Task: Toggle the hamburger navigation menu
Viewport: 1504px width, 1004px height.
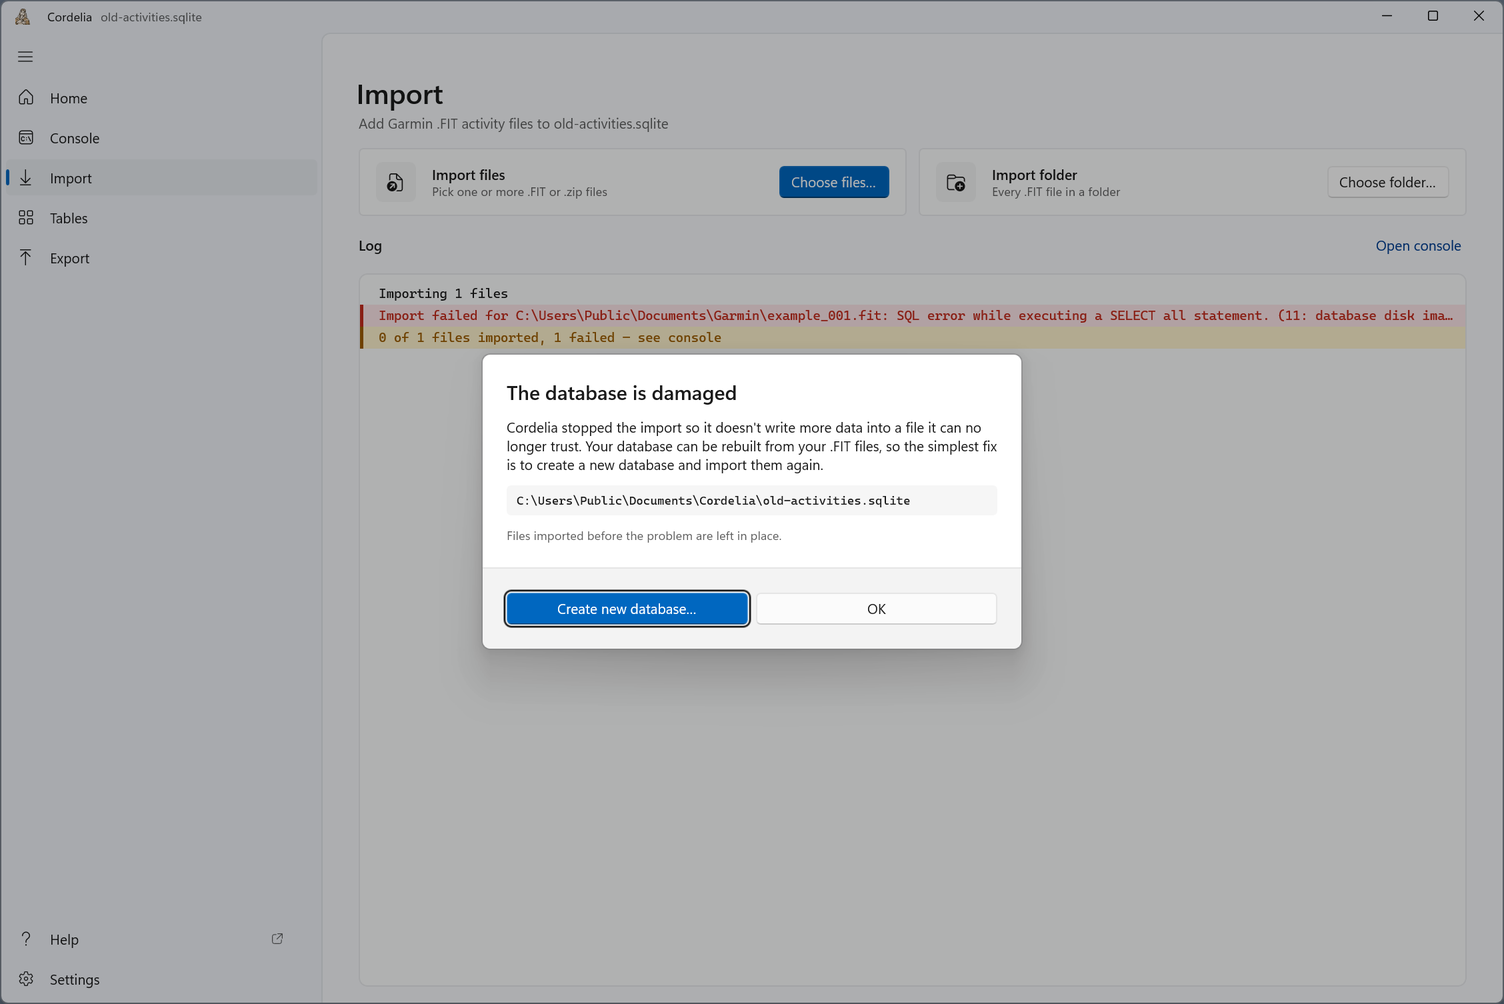Action: tap(25, 57)
